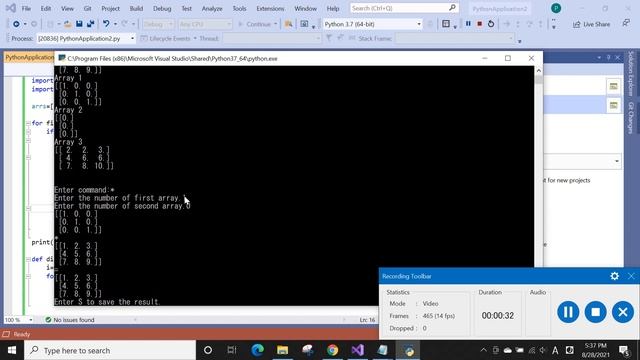Open file using the folder icon
Screen dimensions: 640x360
pos(68,24)
